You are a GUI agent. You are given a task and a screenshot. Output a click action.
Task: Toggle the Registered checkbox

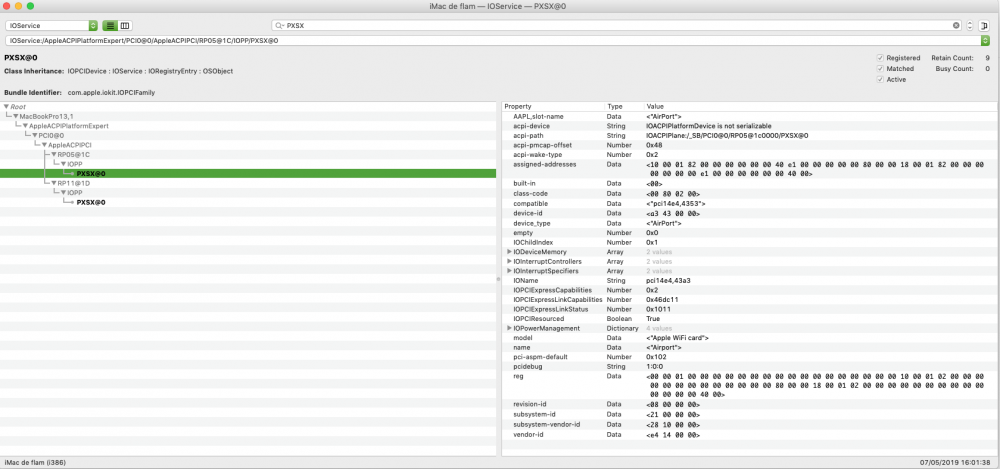[x=880, y=58]
